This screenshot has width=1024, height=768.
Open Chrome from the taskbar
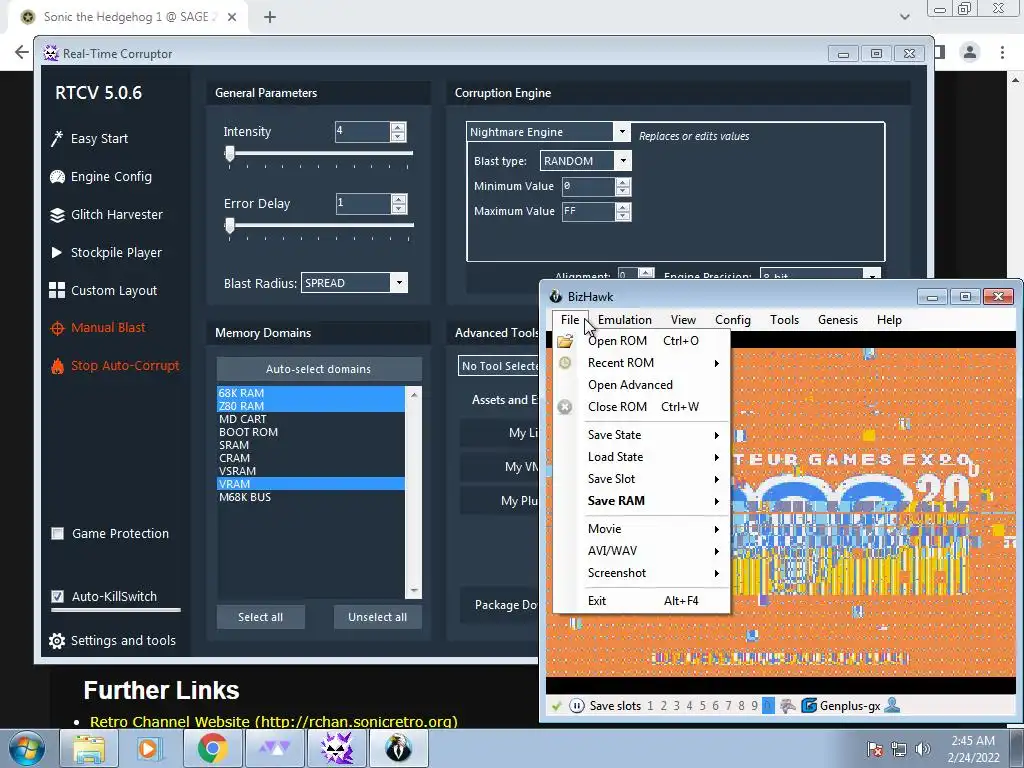pos(212,748)
